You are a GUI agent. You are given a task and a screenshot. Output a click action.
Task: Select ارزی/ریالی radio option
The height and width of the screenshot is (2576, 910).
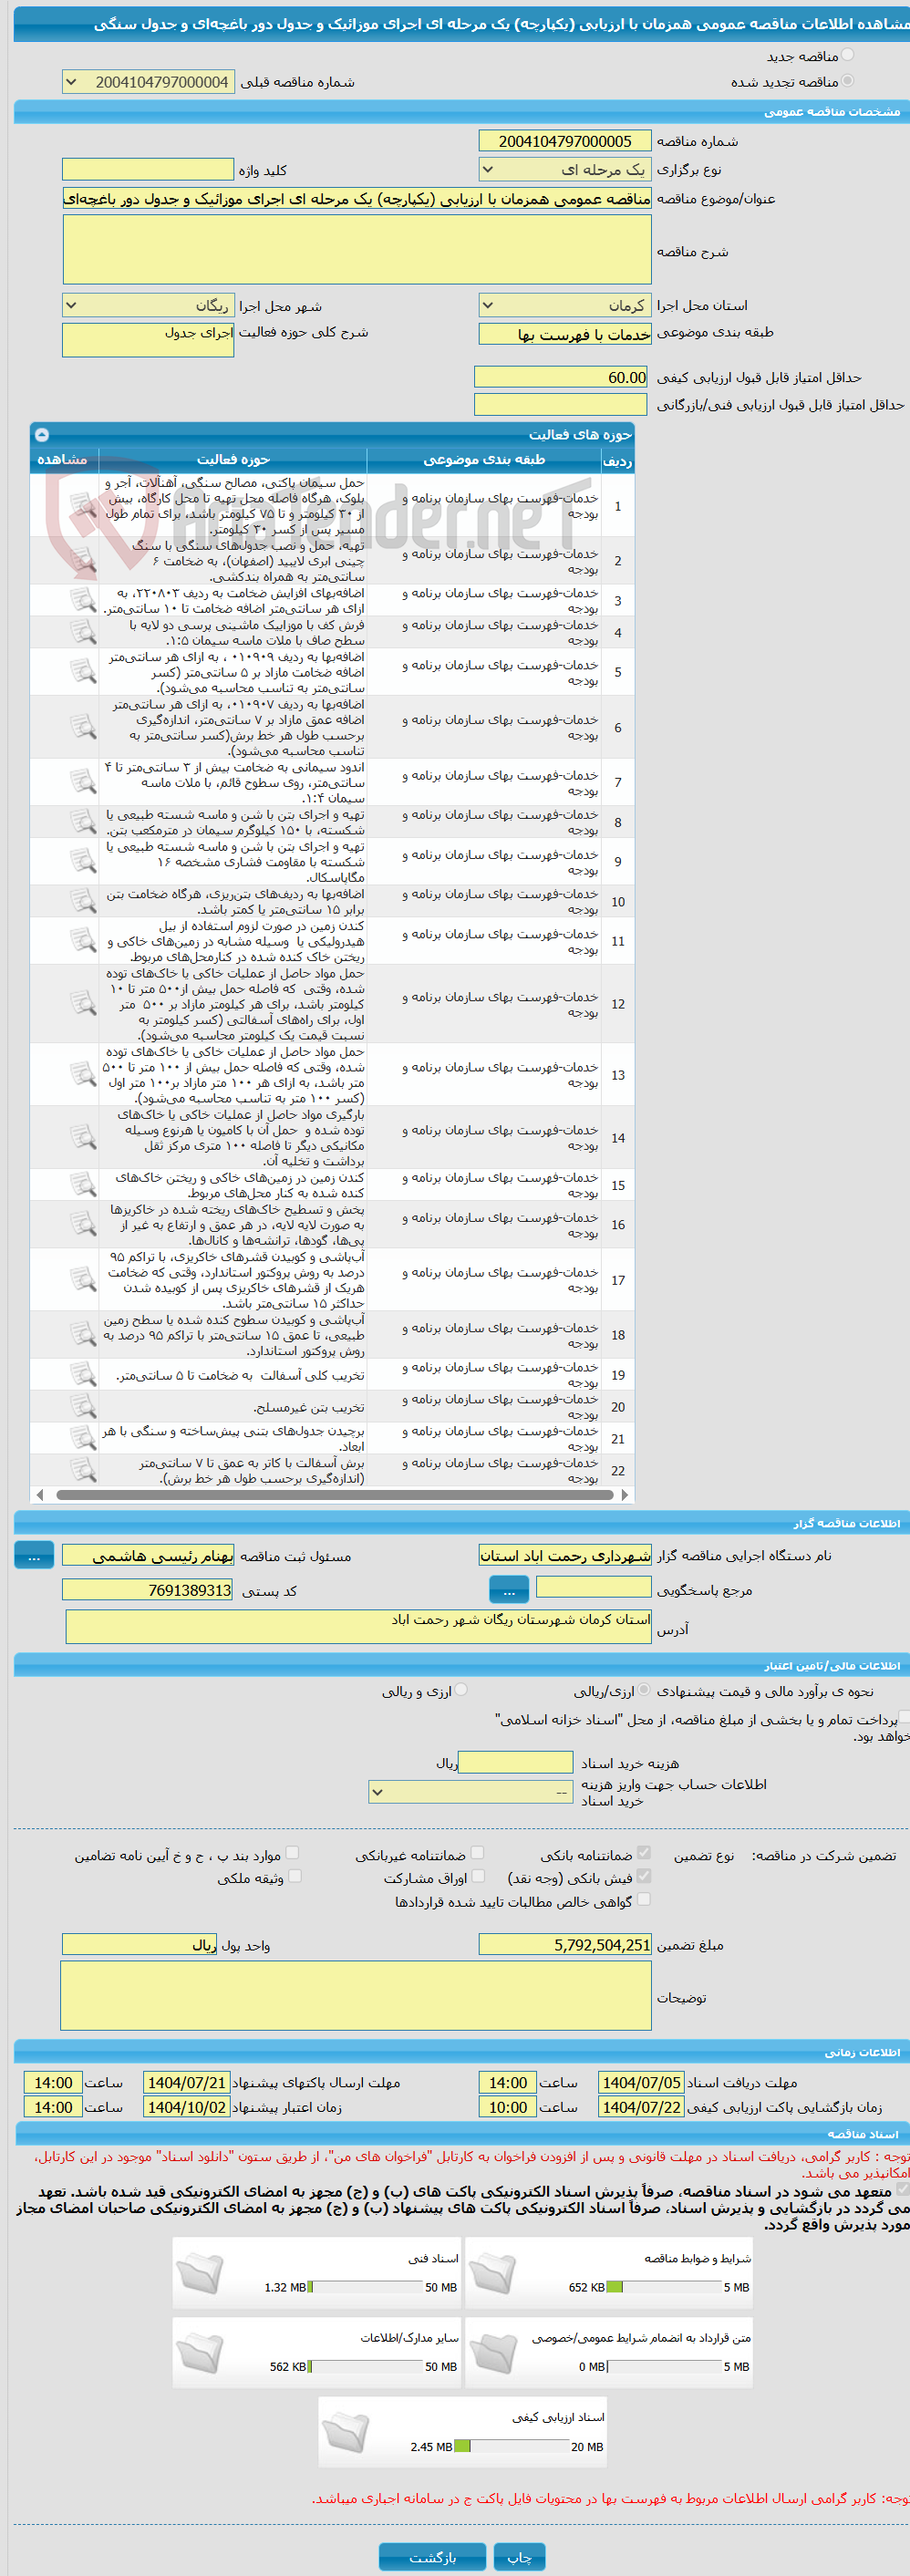(x=645, y=1690)
